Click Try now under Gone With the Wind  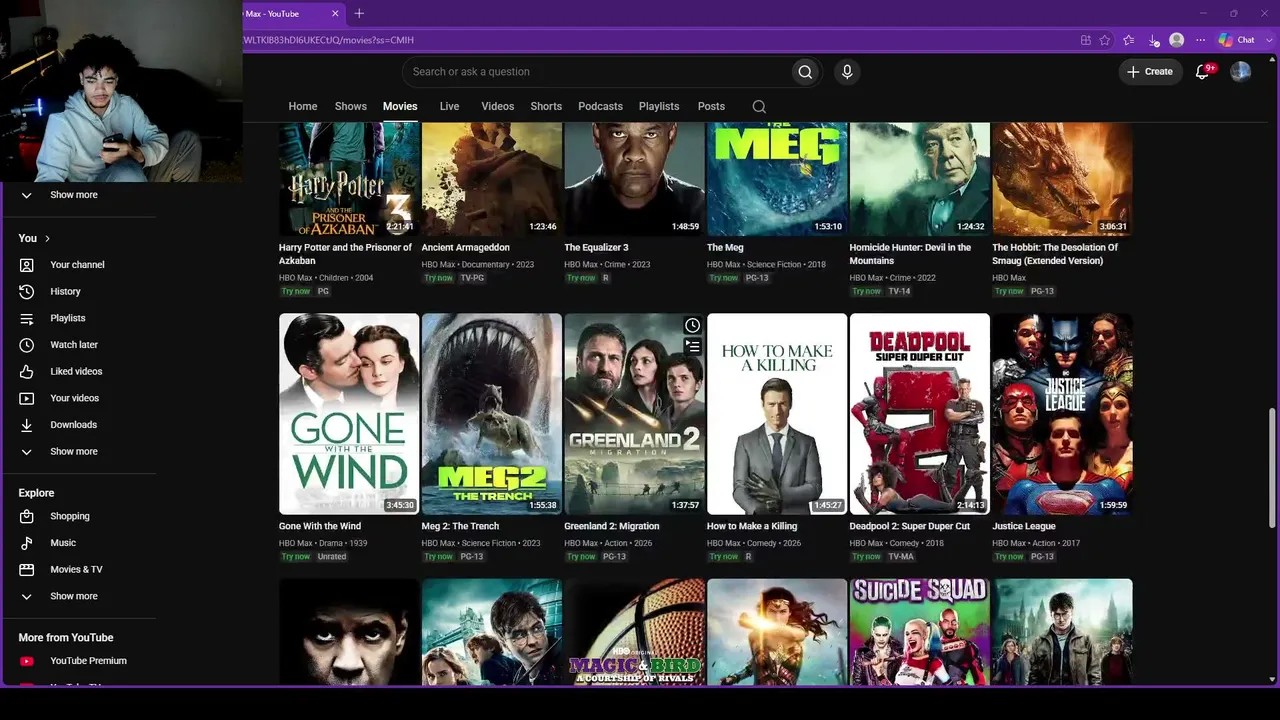point(296,557)
